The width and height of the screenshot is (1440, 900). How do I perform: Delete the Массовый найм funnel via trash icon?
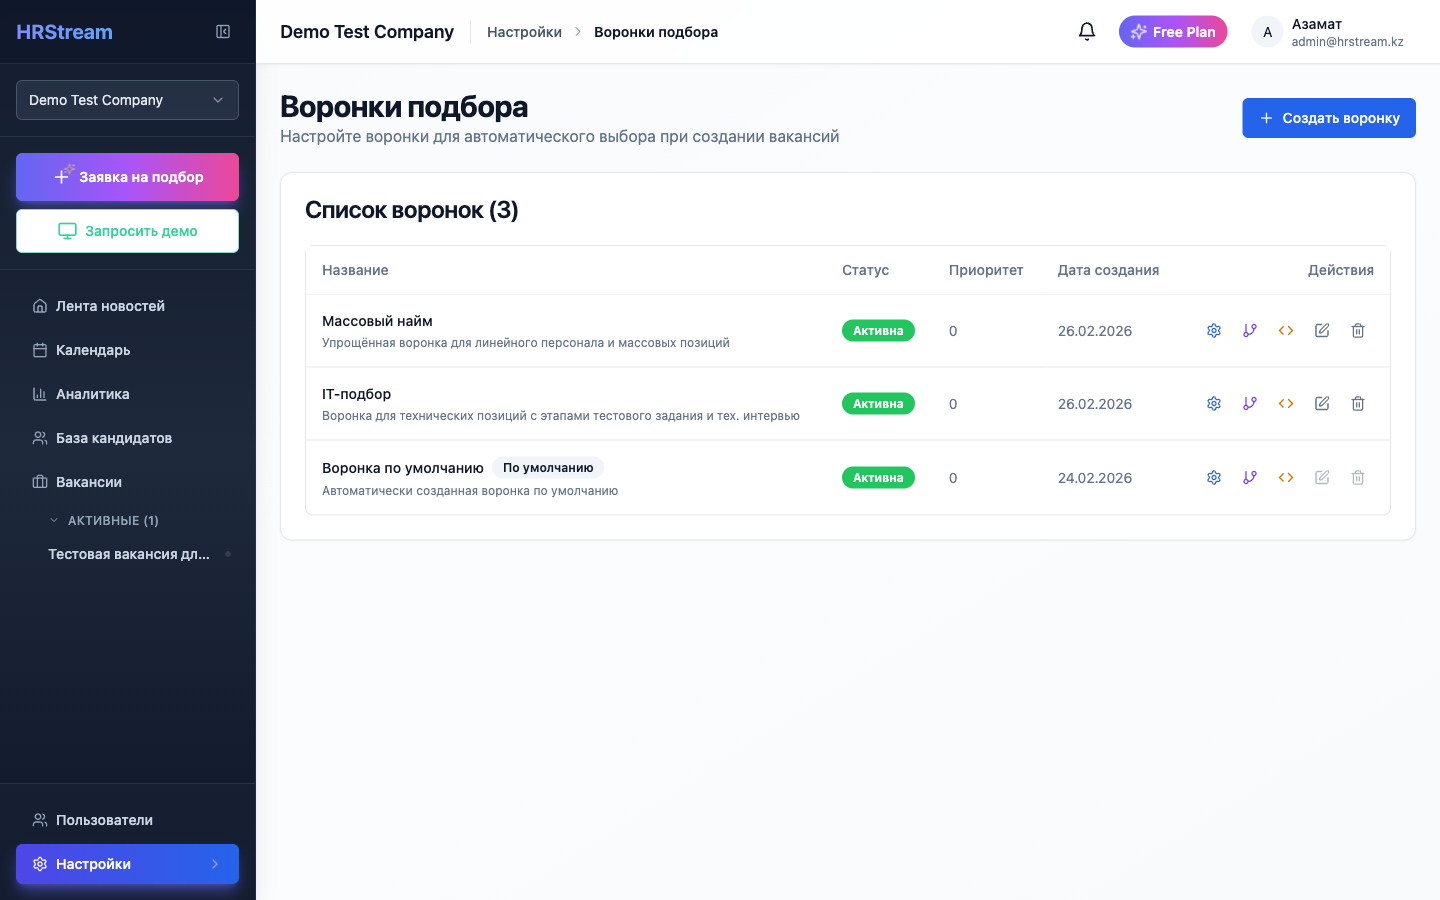tap(1357, 330)
